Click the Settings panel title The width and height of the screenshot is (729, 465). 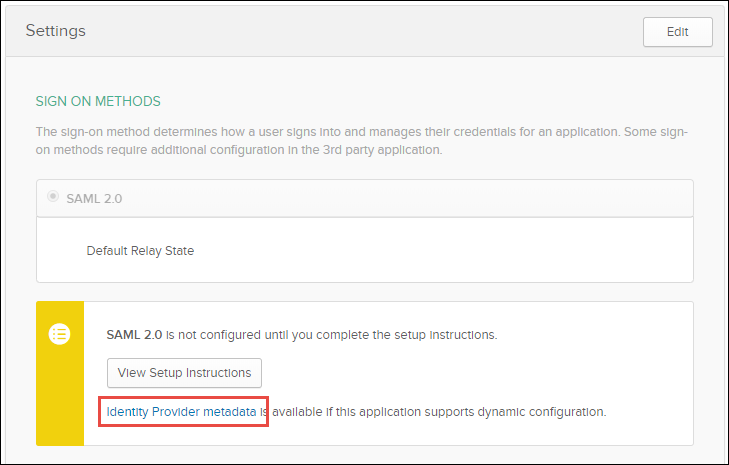tap(56, 30)
